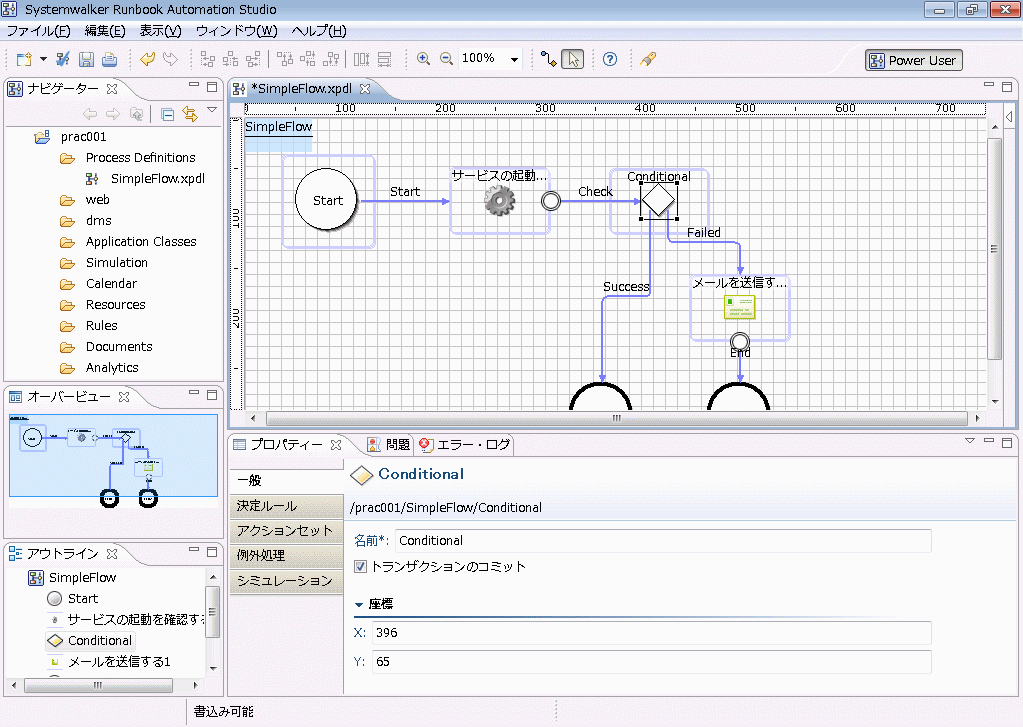Collapse the 座標 section

358,605
